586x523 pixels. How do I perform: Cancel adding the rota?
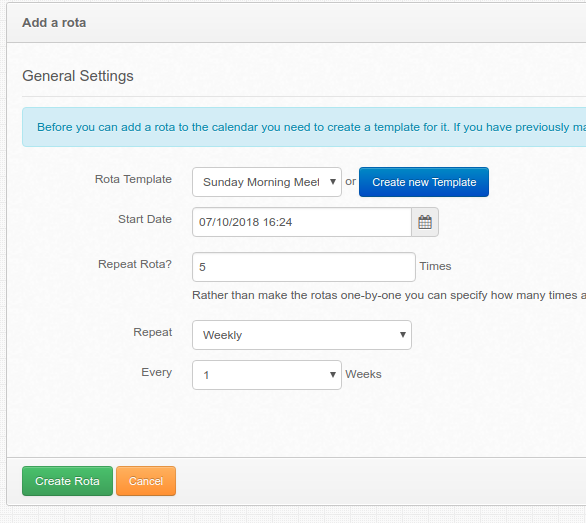[x=146, y=481]
